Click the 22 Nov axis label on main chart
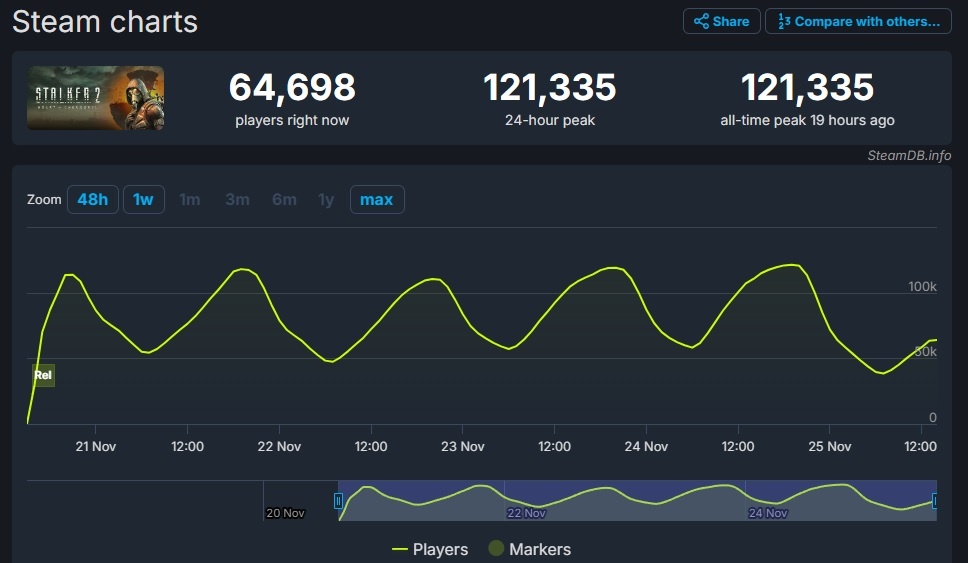The image size is (968, 563). click(279, 446)
